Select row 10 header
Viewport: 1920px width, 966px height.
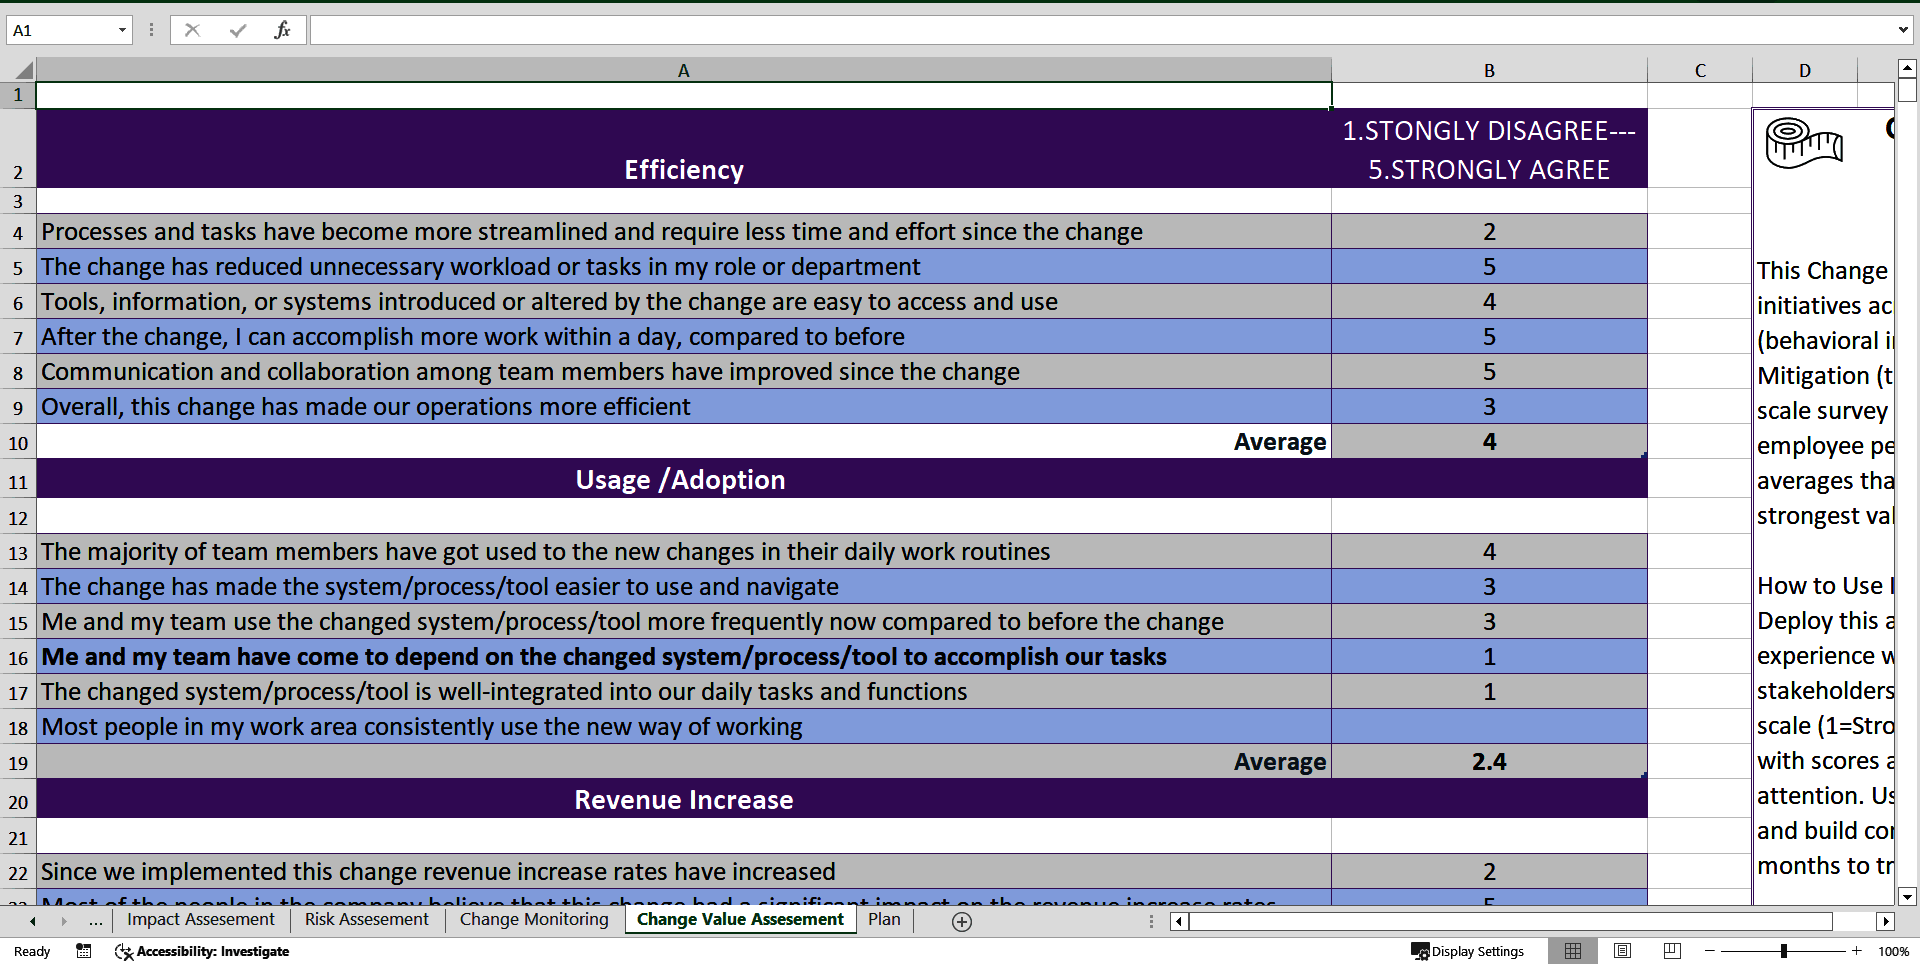tap(18, 442)
